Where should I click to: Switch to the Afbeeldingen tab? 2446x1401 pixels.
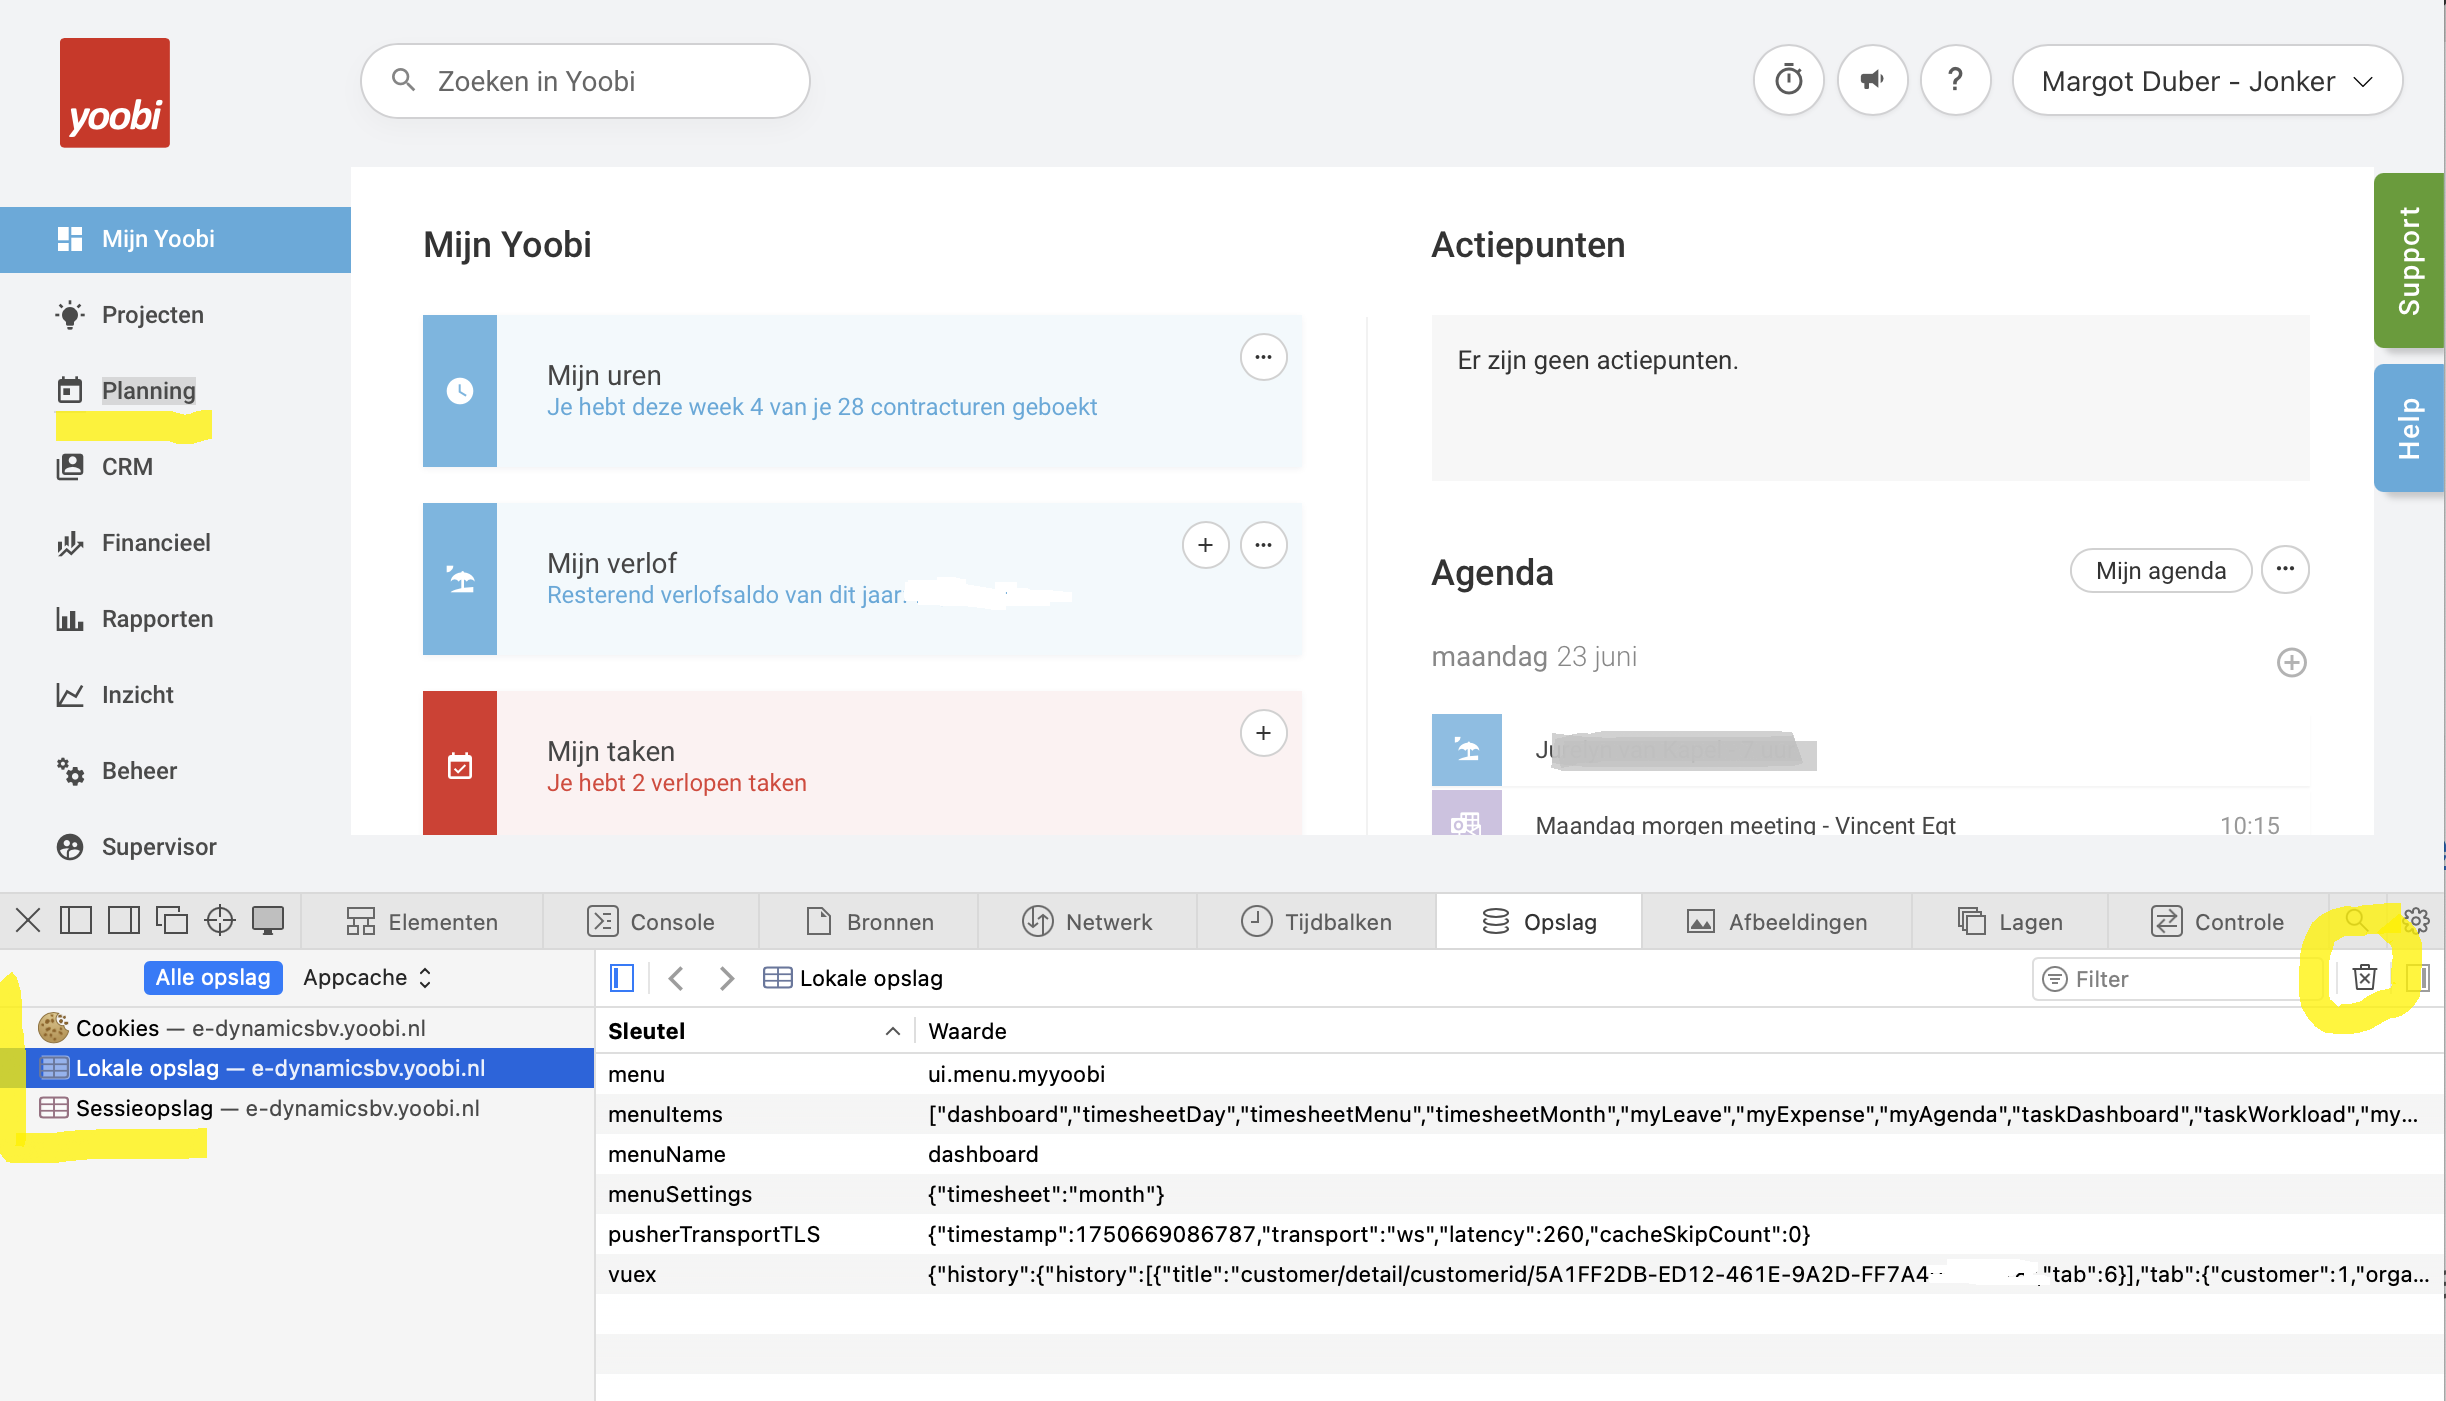tap(1777, 922)
